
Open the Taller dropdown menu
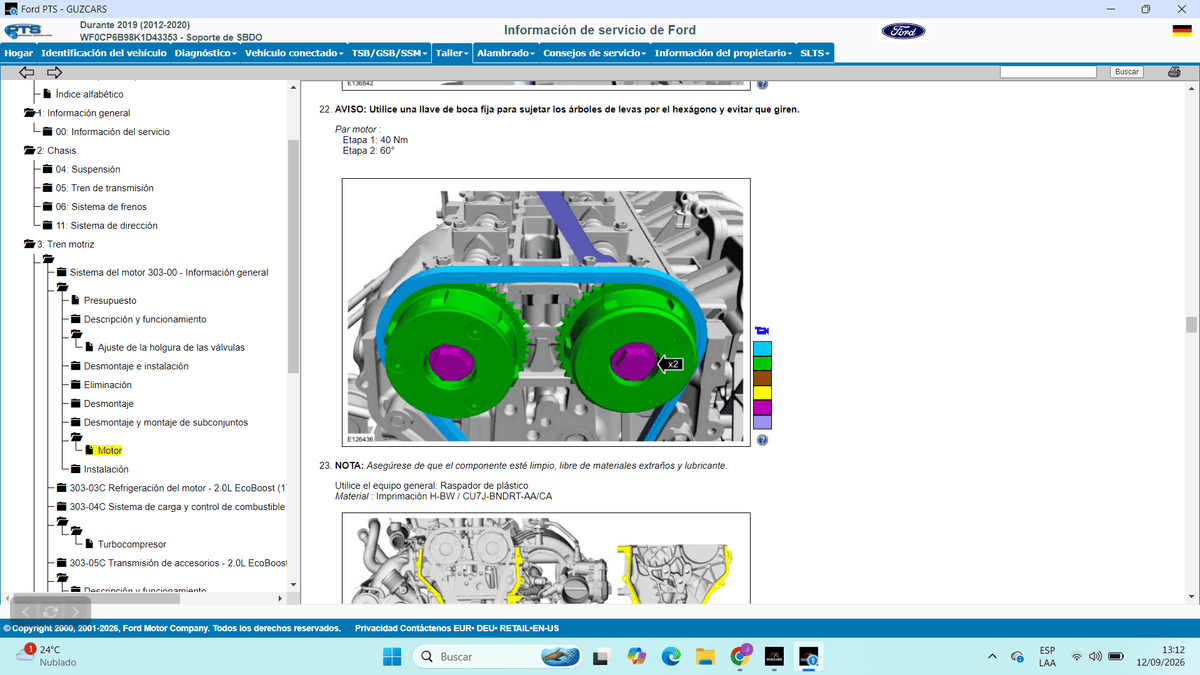coord(452,52)
